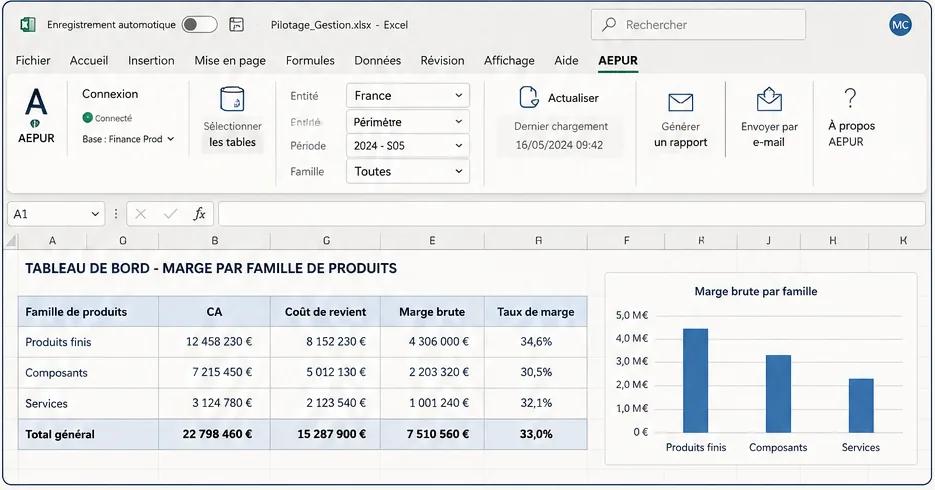Click the confirm checkmark in formula bar
This screenshot has height=490, width=935.
click(171, 214)
